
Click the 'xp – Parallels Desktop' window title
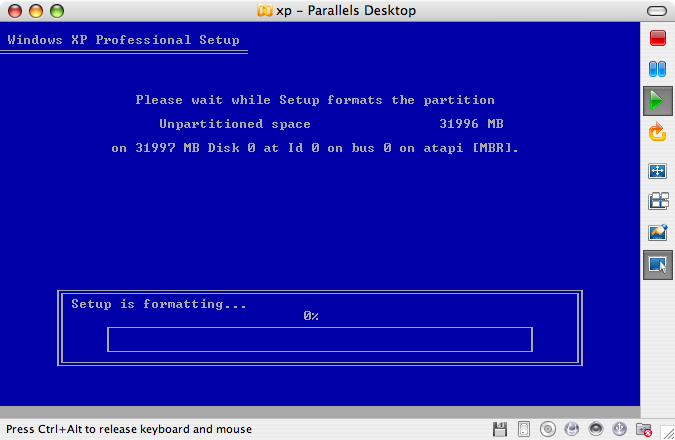(346, 10)
